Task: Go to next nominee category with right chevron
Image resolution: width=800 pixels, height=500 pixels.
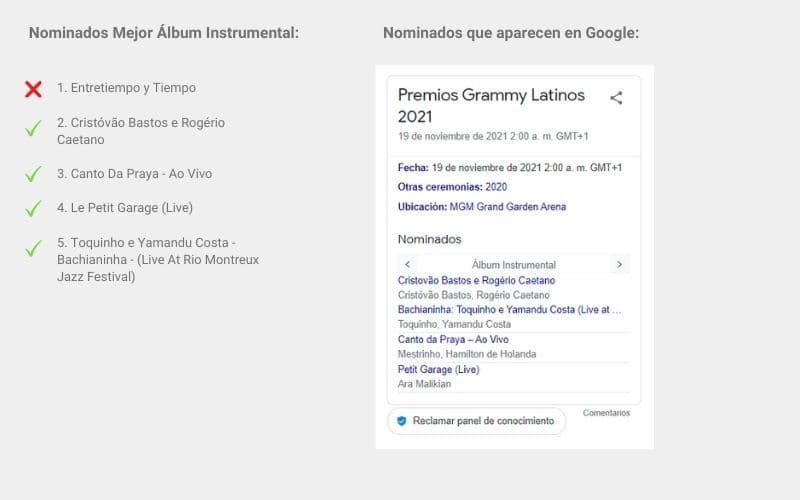Action: click(x=619, y=265)
